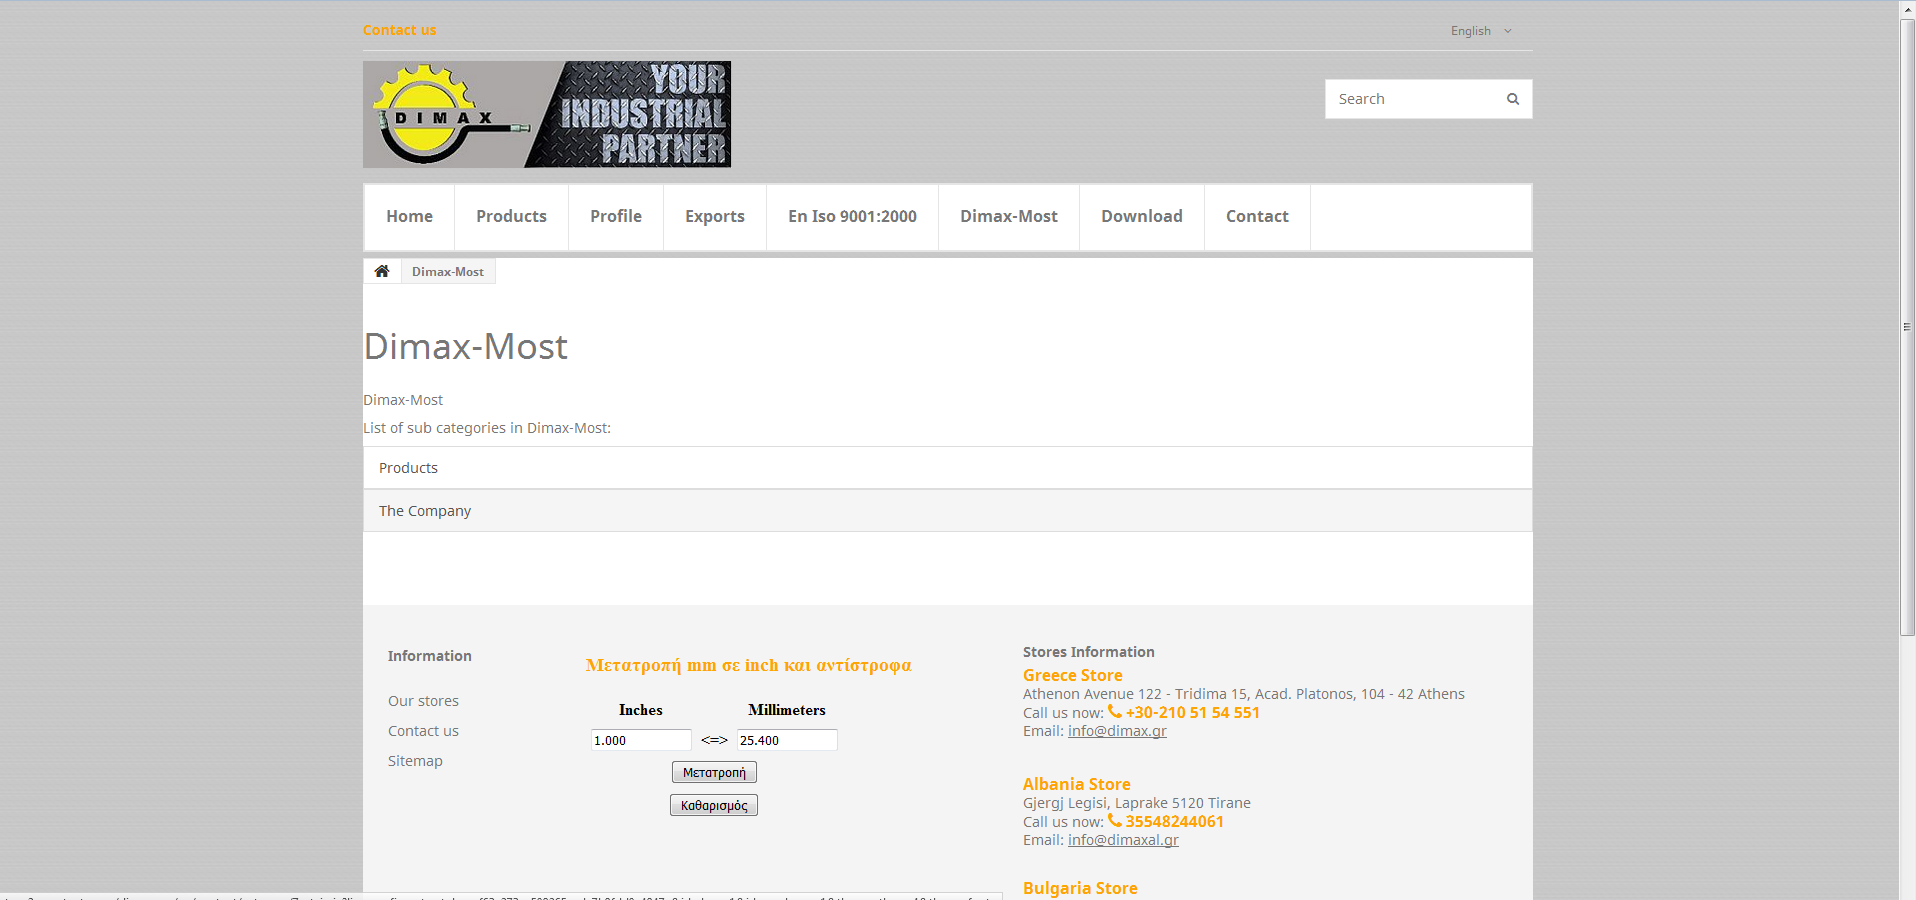Click the info@dimax.gr email link

coord(1117,731)
